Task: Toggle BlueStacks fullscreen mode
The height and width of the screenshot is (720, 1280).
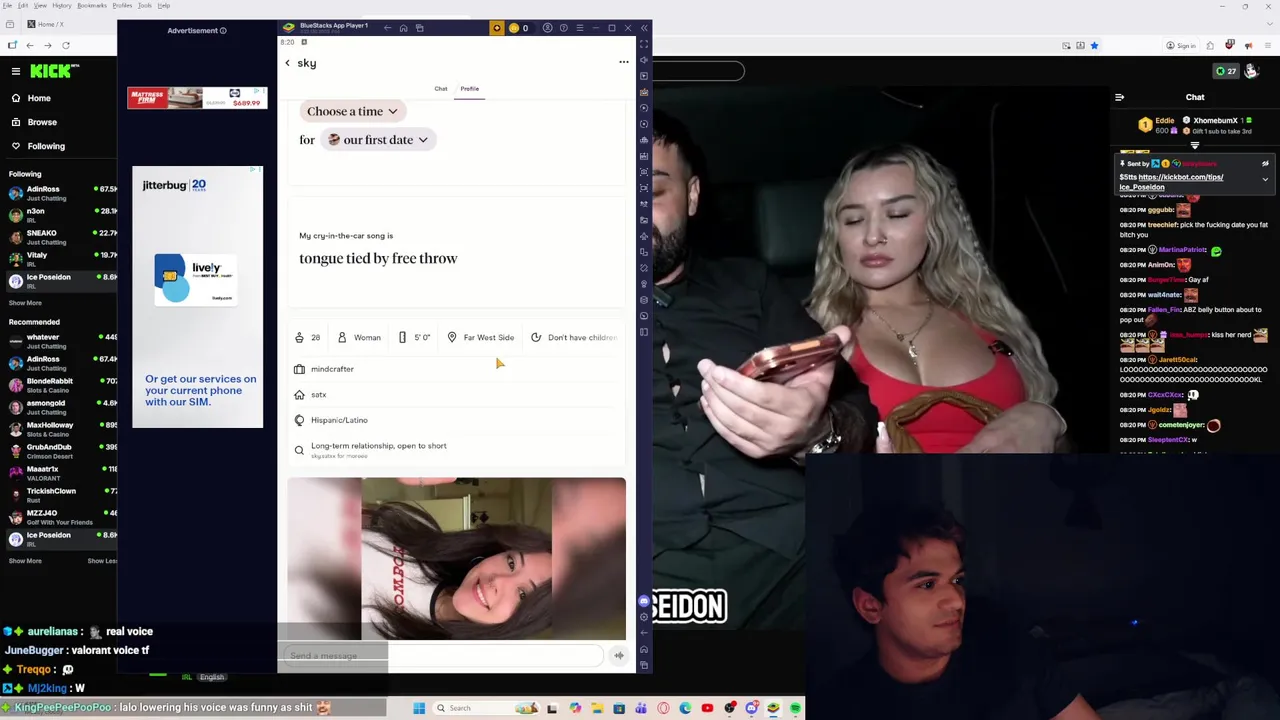Action: pyautogui.click(x=644, y=44)
